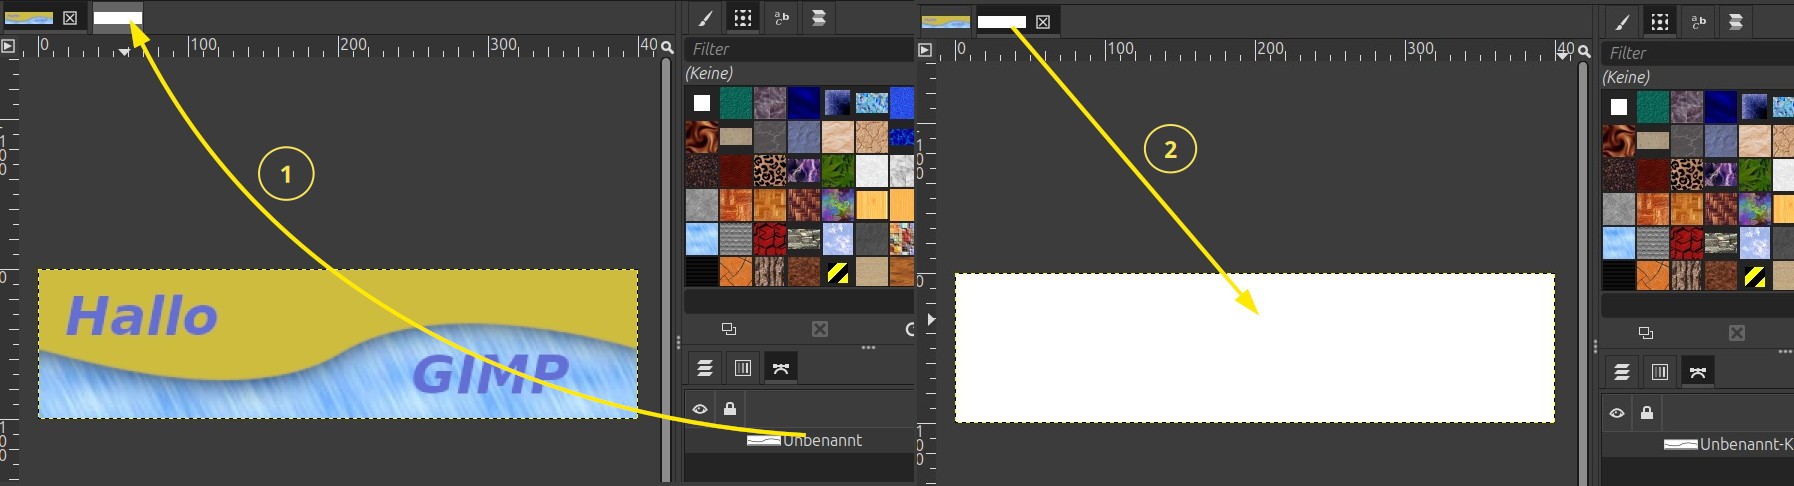
Task: Expand the collapsed side arrow in the right window
Action: (931, 320)
